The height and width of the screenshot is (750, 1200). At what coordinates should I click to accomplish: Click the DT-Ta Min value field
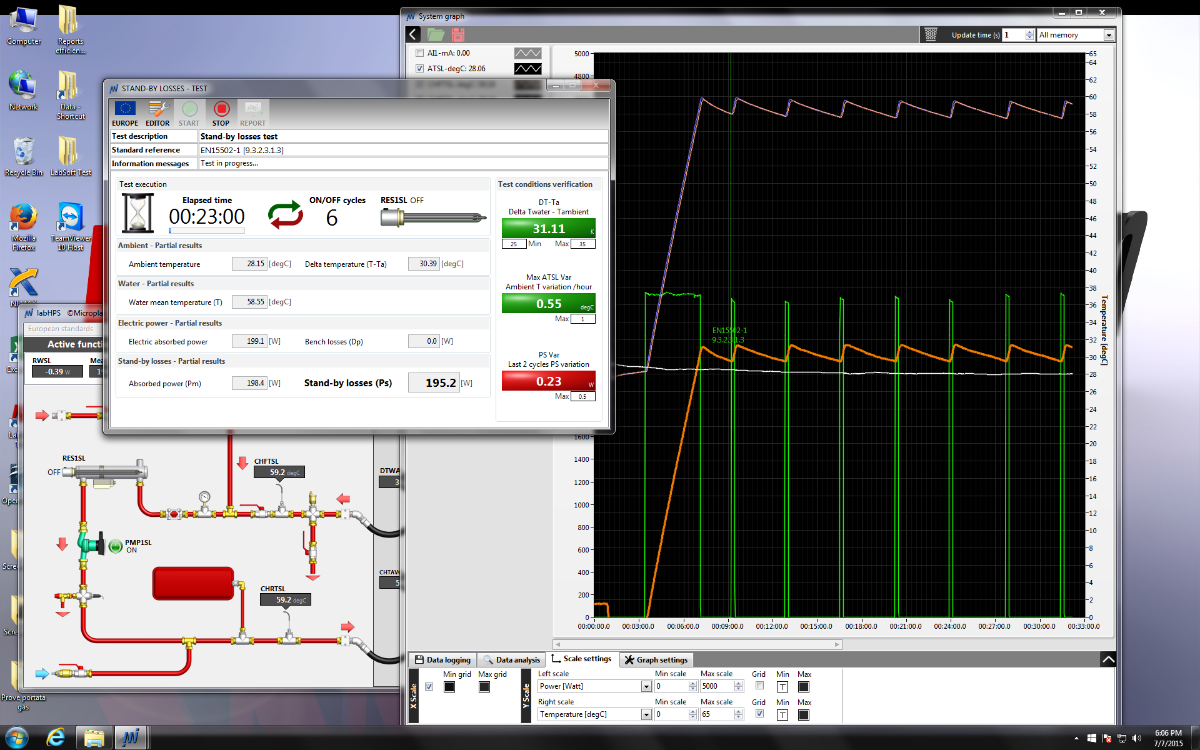[514, 244]
